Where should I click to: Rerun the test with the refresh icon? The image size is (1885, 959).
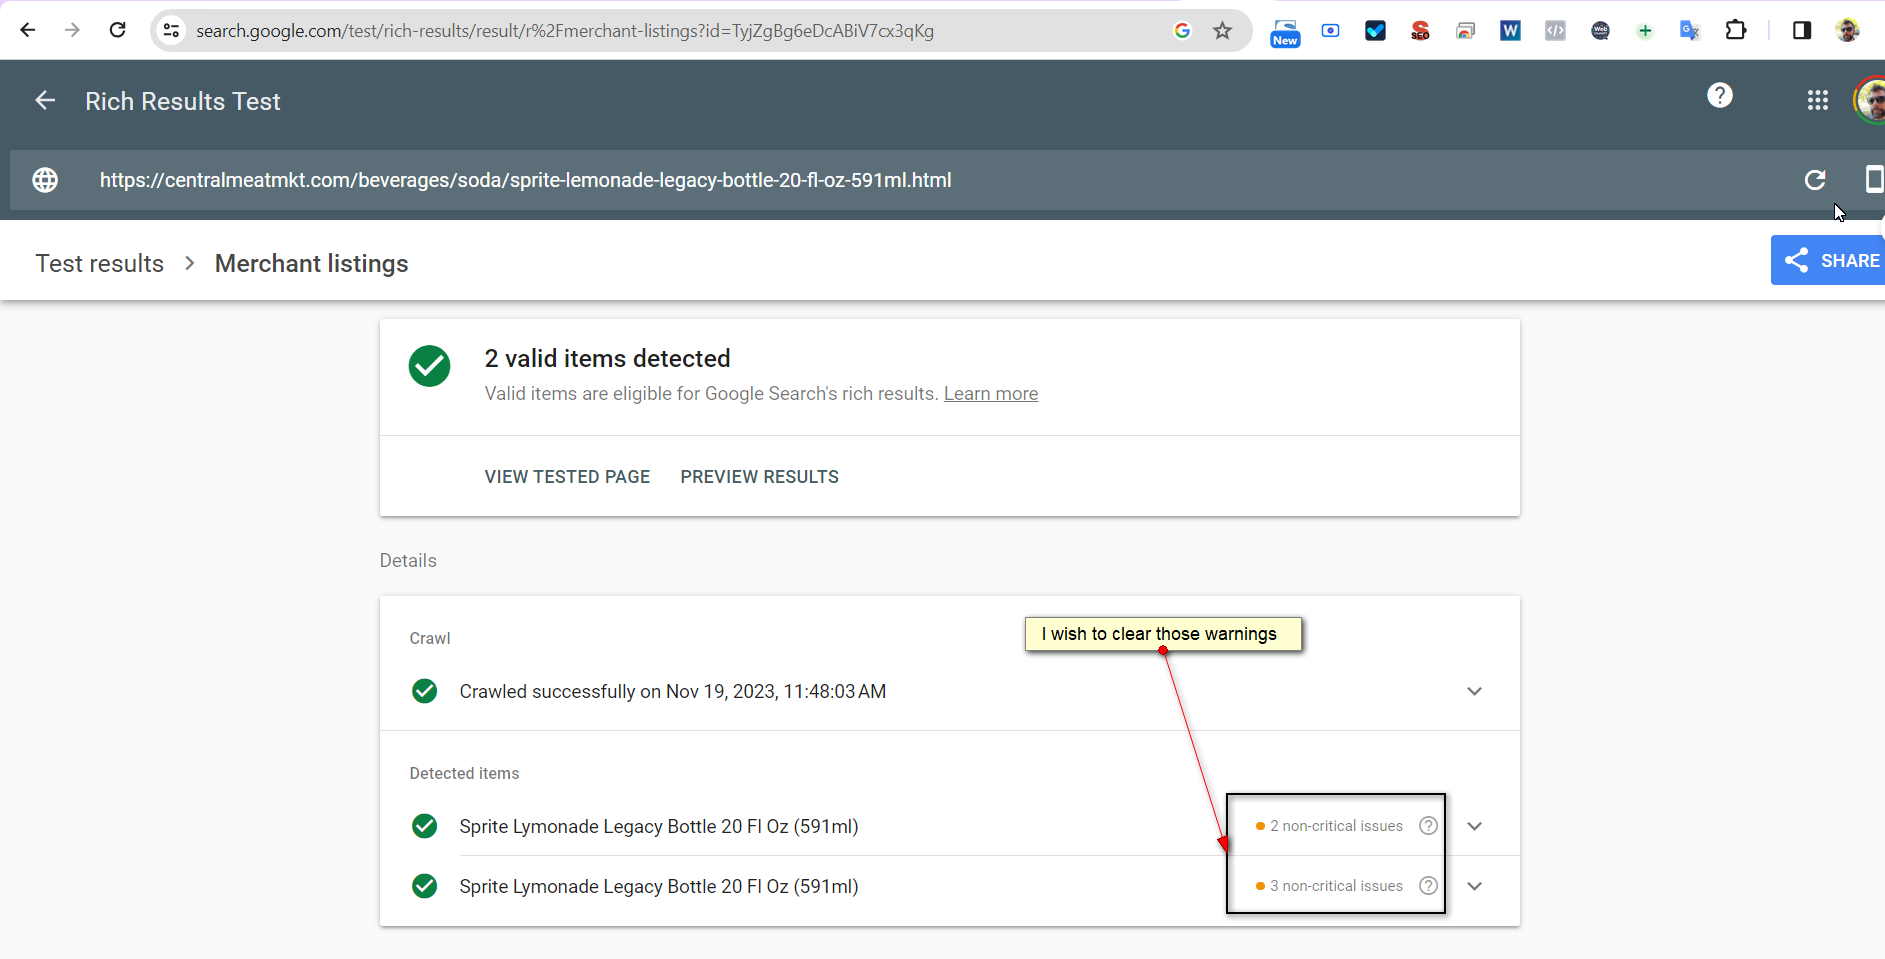tap(1815, 180)
